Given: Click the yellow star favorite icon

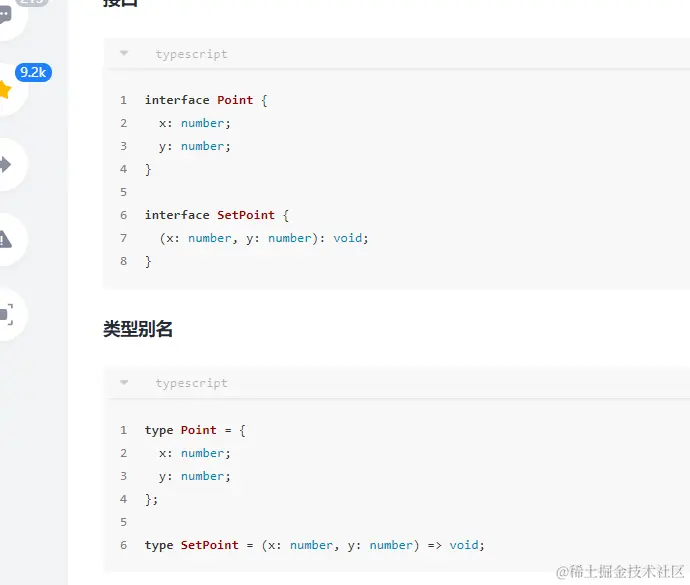Looking at the screenshot, I should 6,90.
